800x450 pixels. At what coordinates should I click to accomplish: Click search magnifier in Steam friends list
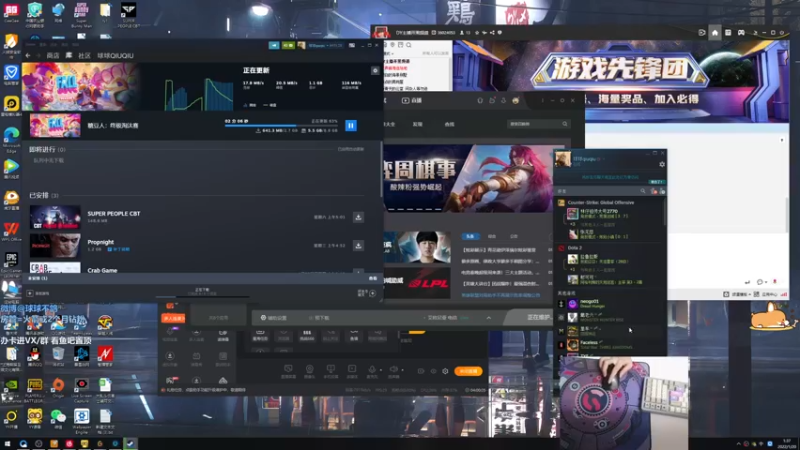pos(643,191)
